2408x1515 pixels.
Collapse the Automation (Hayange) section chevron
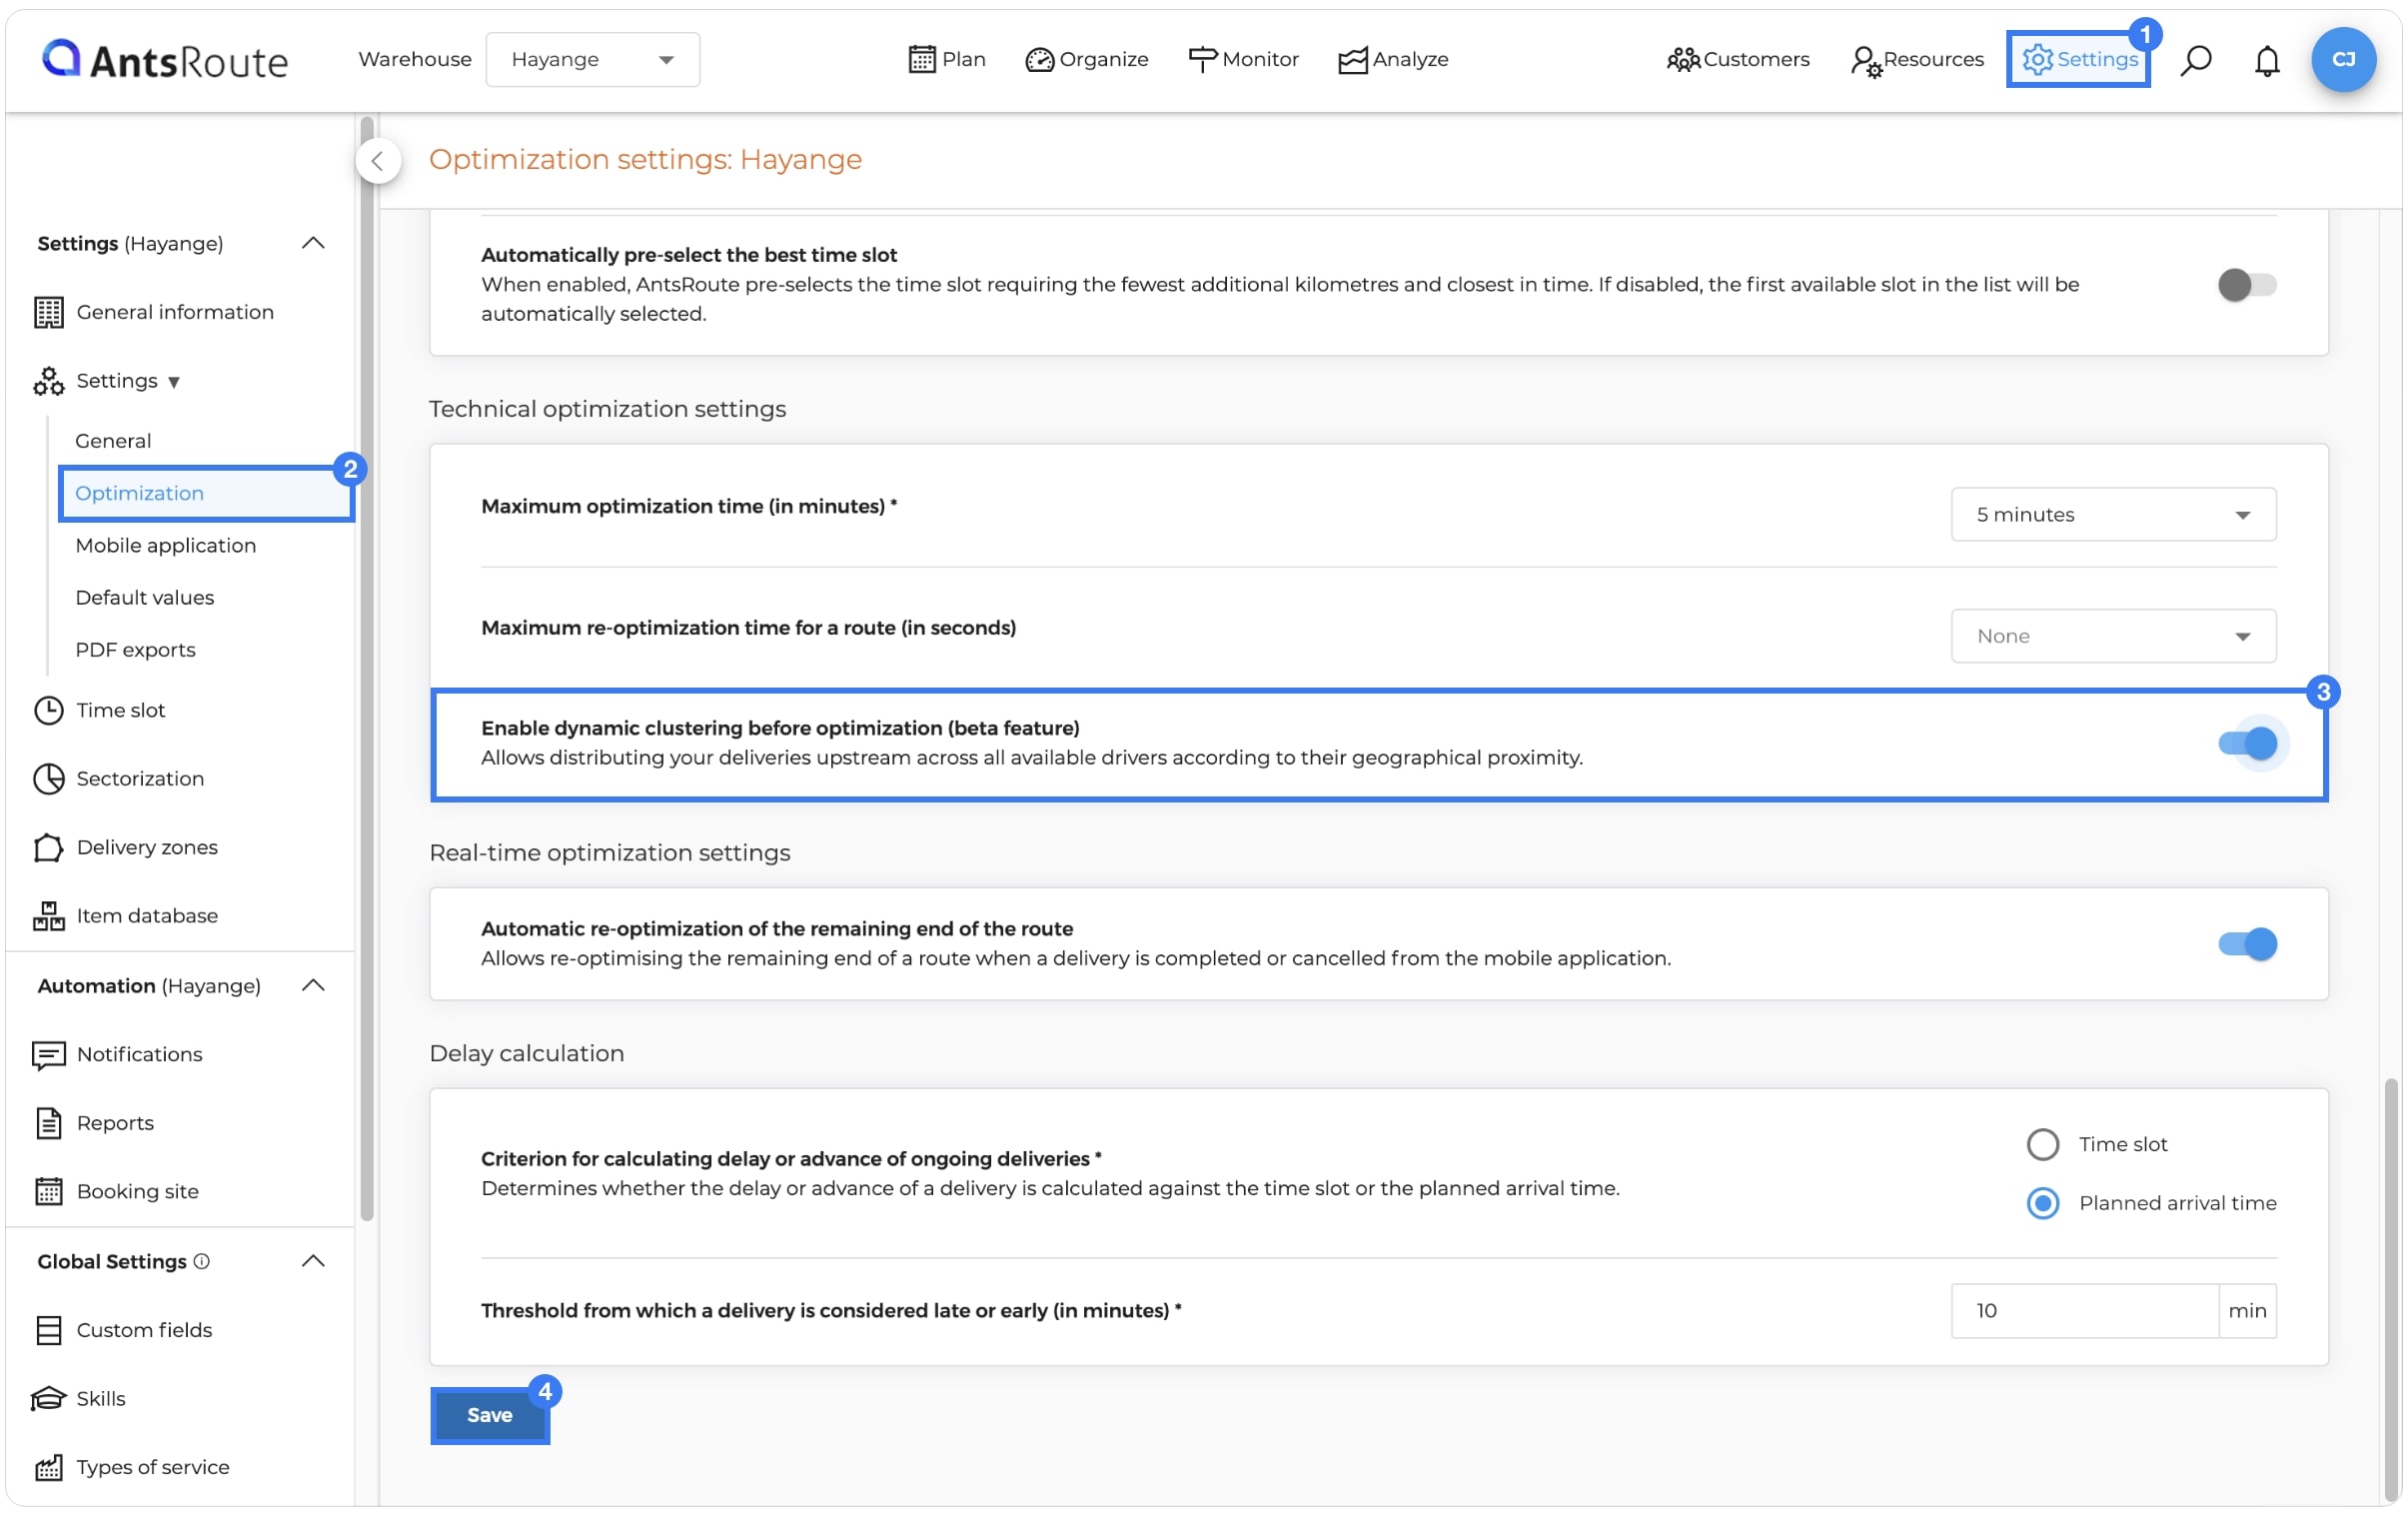313,985
